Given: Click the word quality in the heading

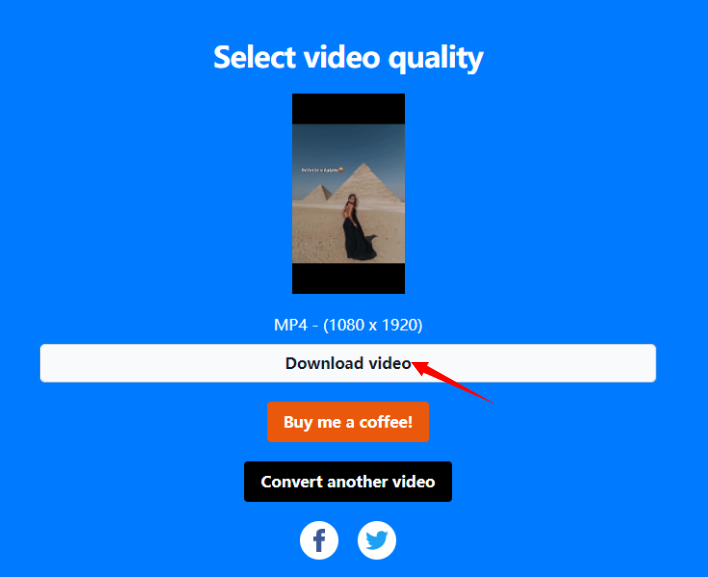Looking at the screenshot, I should point(436,60).
